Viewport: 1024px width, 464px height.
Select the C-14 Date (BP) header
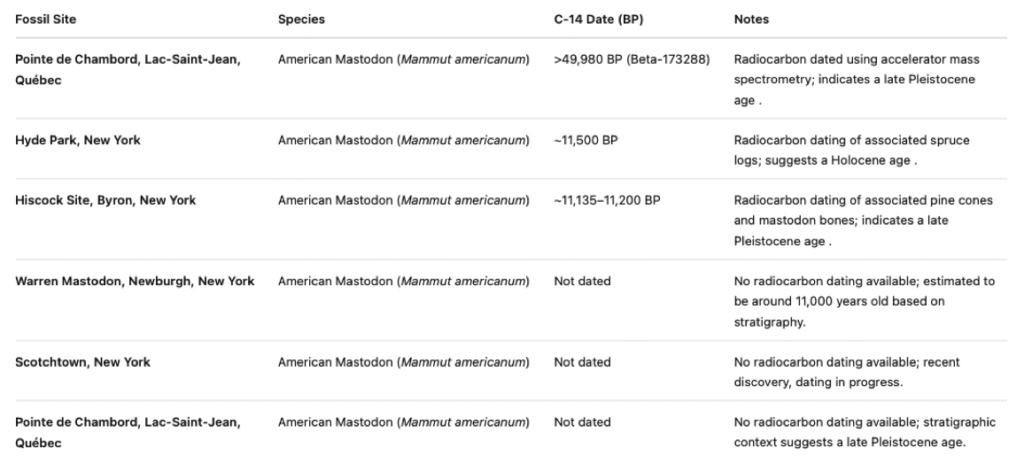pos(599,19)
